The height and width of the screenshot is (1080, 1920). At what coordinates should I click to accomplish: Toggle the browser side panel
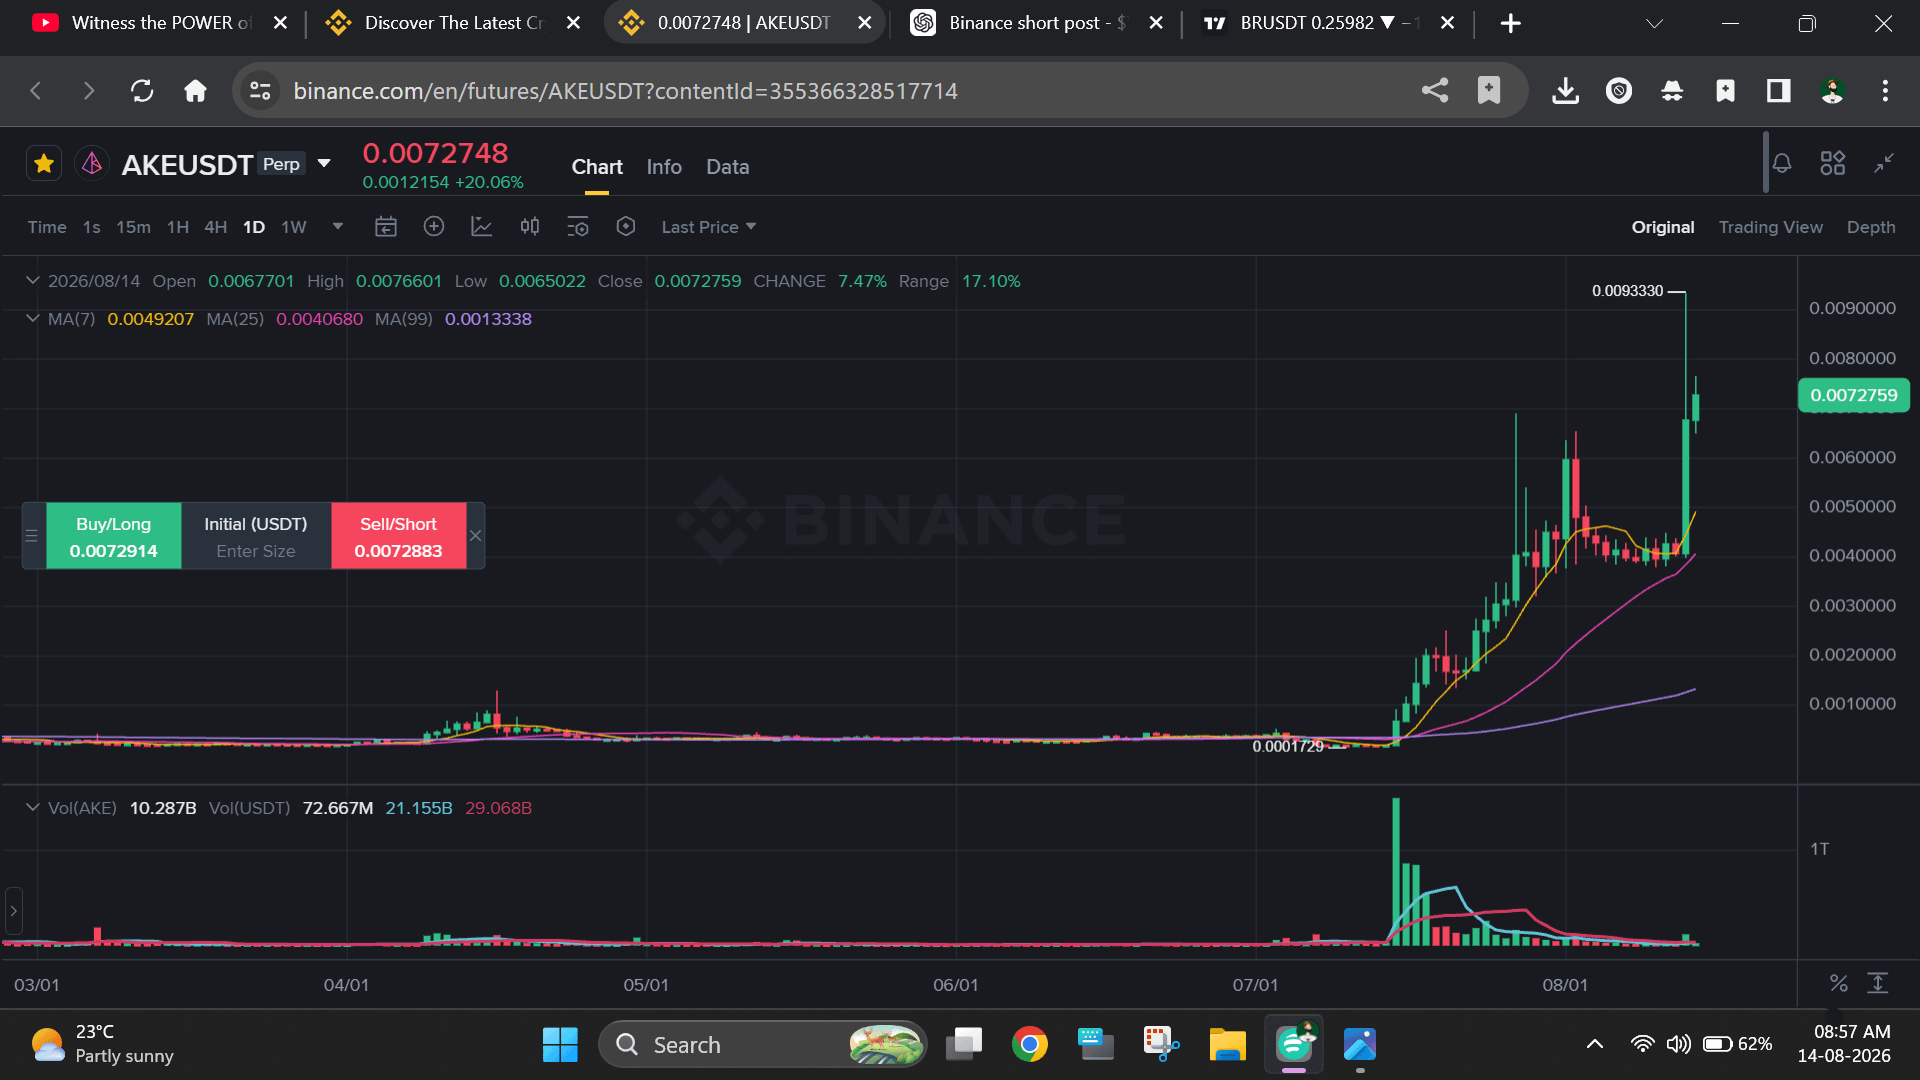click(1778, 91)
